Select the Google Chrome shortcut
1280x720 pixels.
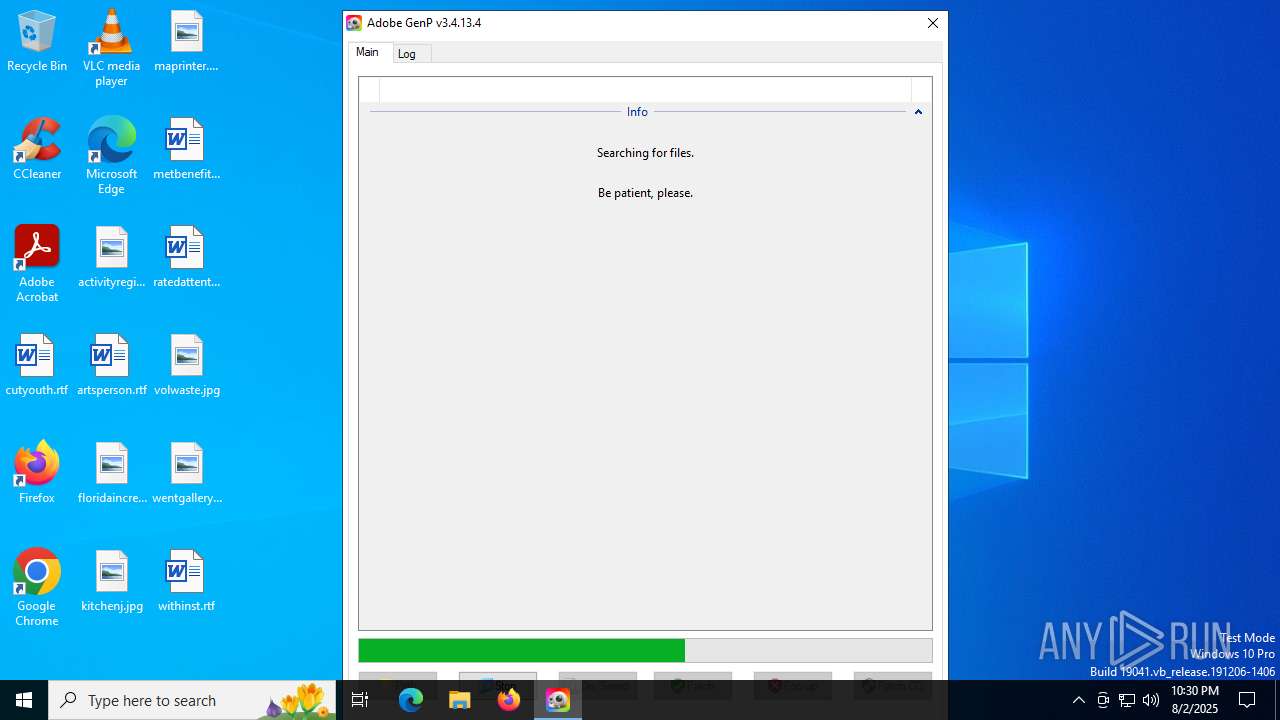tap(37, 588)
